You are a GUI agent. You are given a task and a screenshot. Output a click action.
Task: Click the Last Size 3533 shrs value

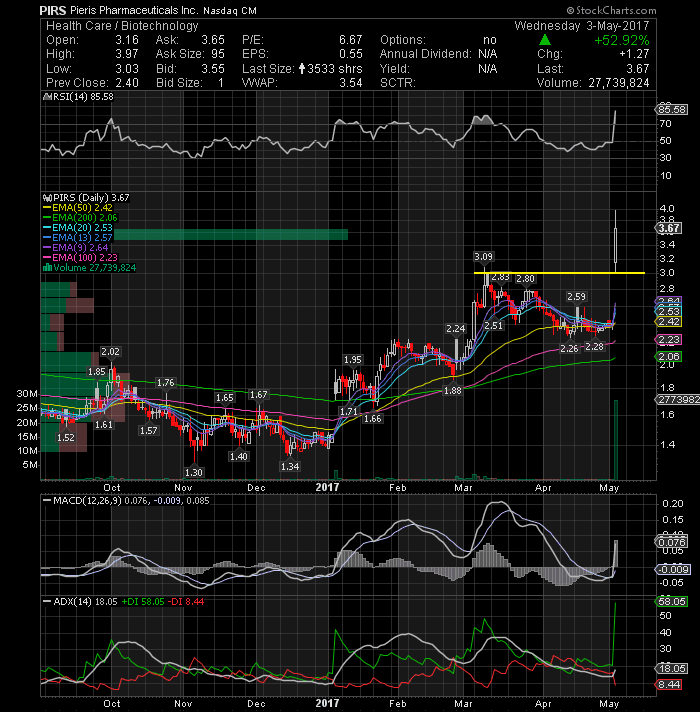click(335, 69)
